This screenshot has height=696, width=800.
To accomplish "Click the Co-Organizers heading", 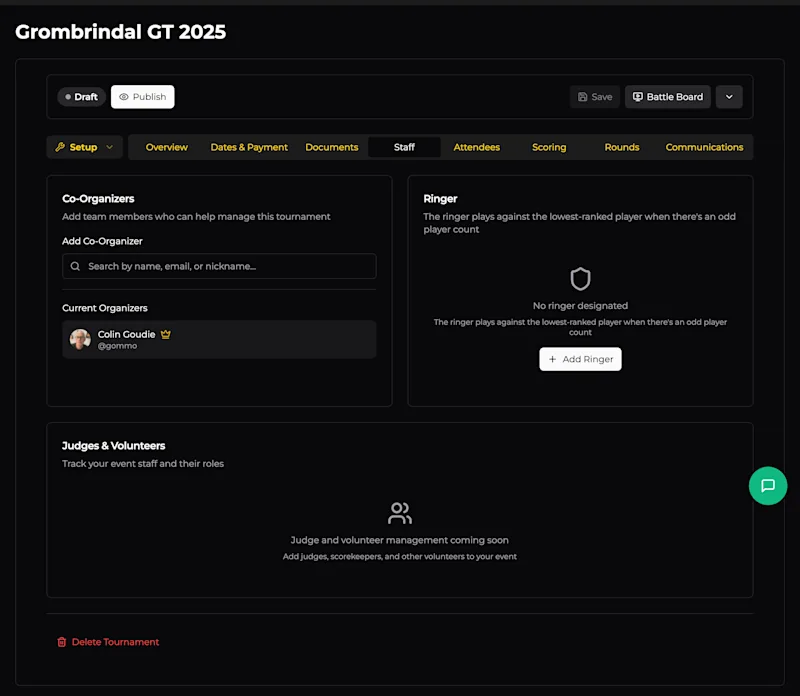I will point(98,198).
